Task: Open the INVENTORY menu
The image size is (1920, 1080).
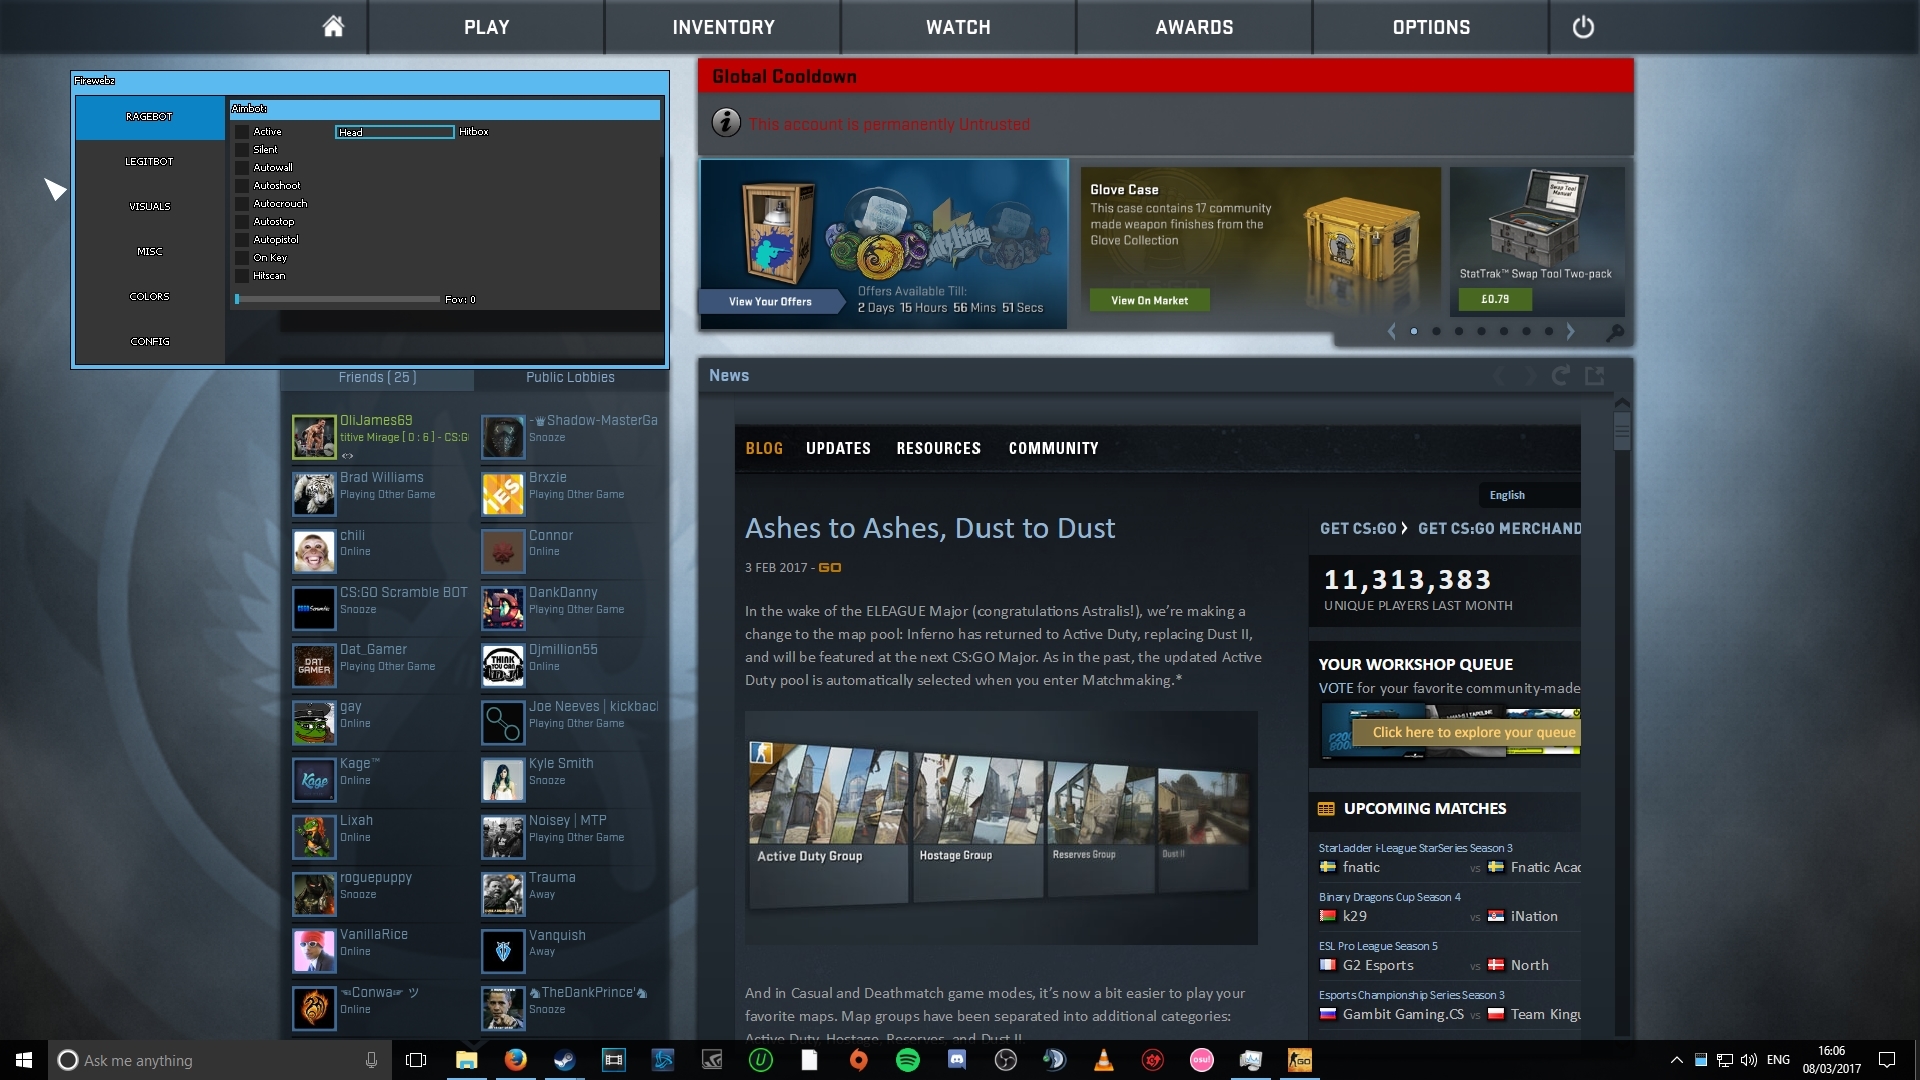Action: [x=723, y=27]
